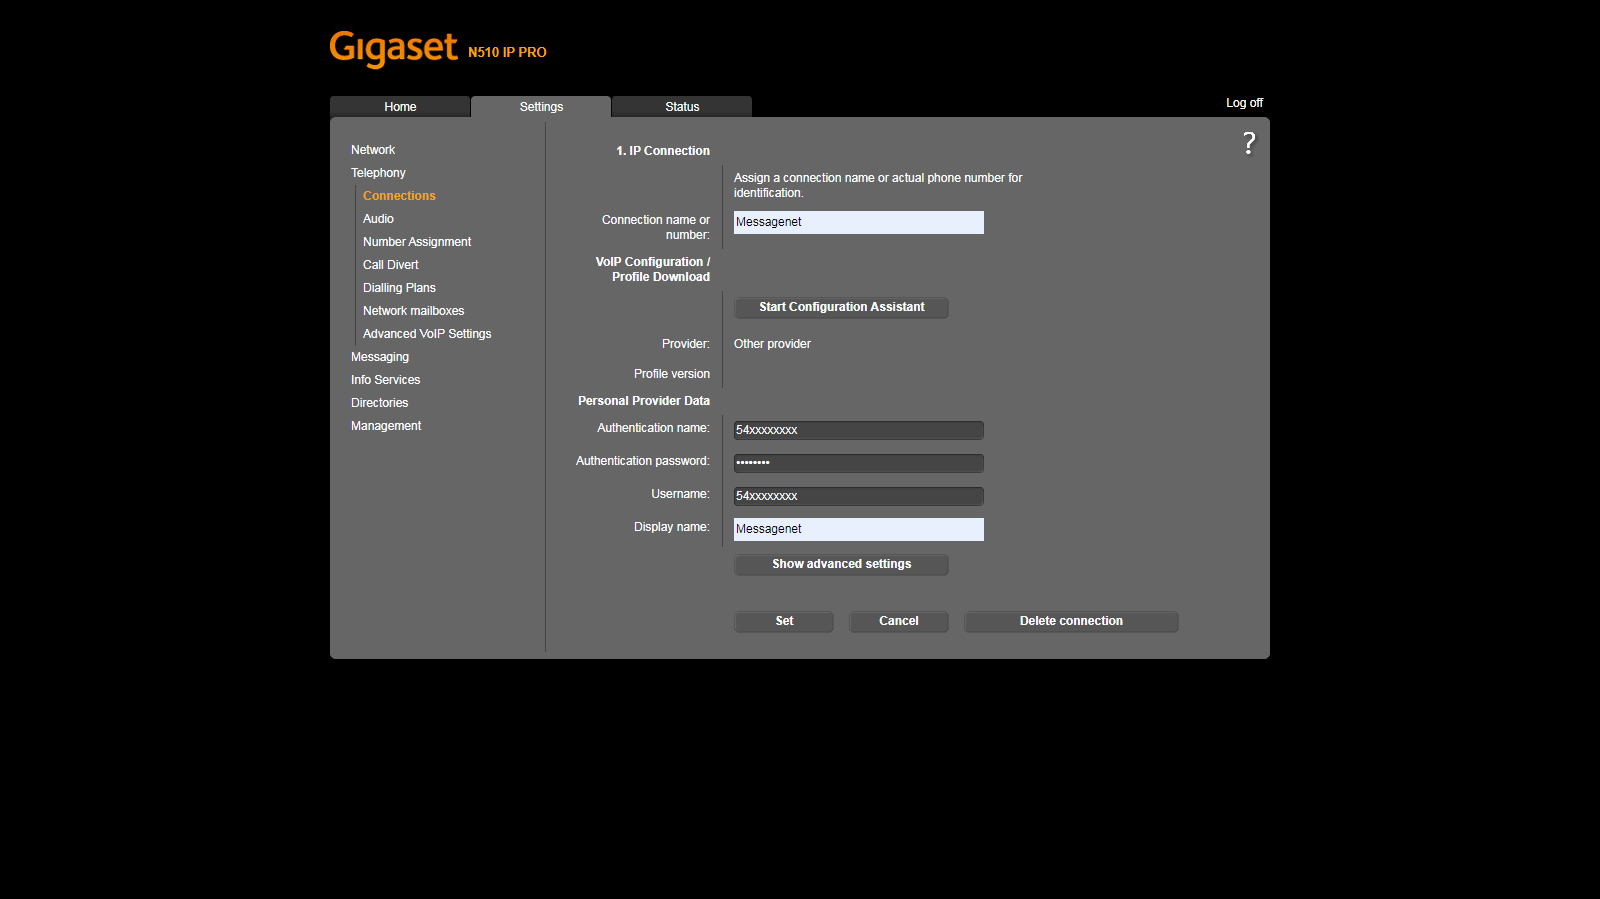Click the 'N510 IP PRO' model label

click(507, 52)
